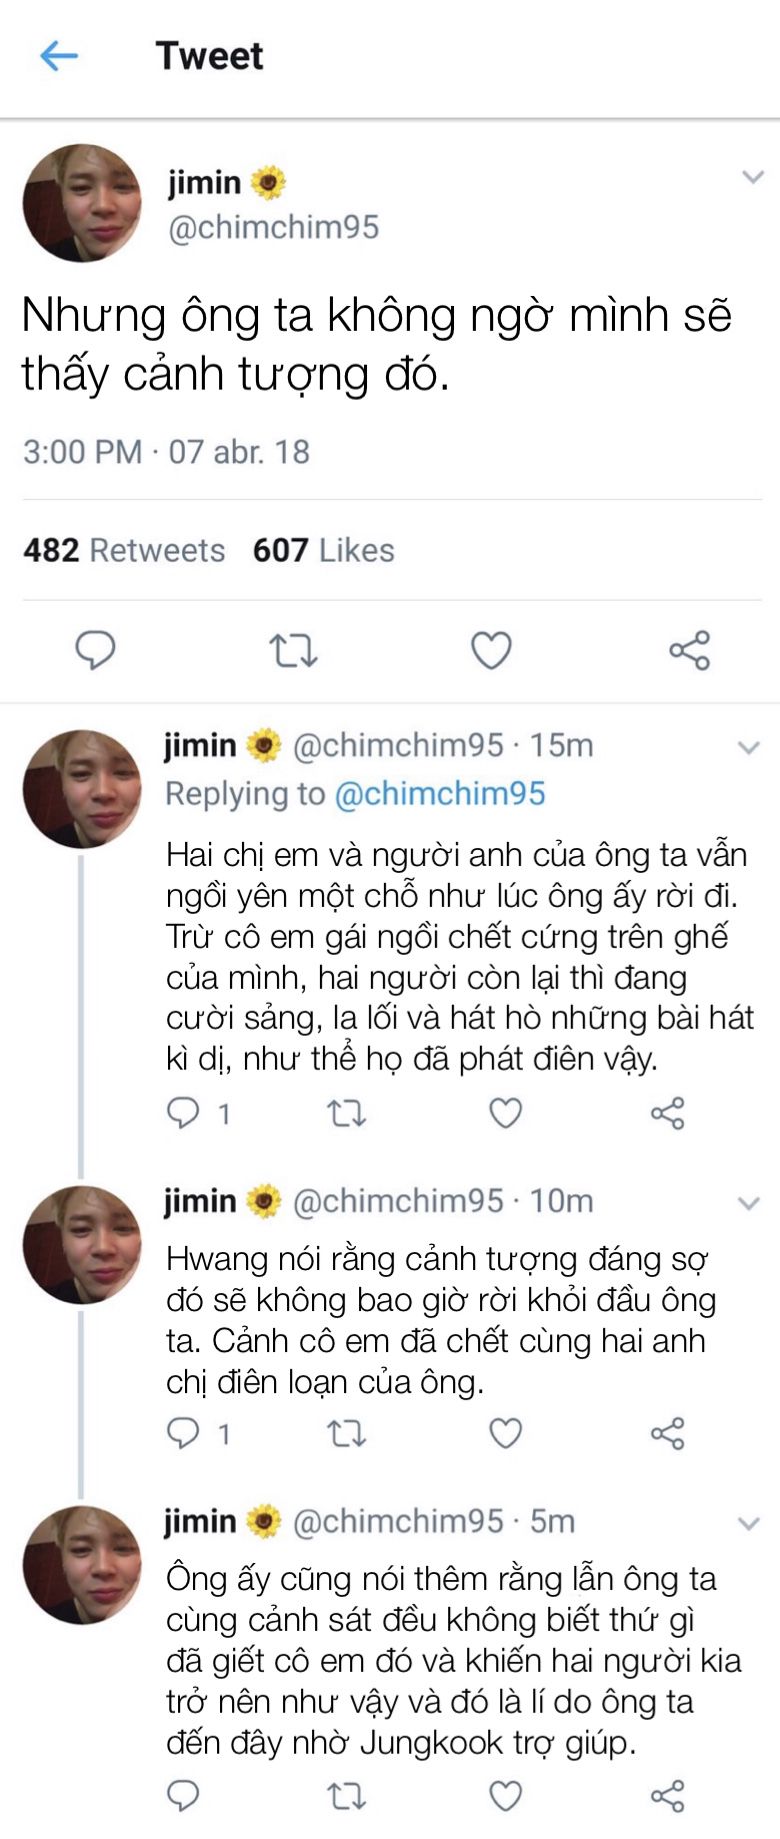Like the main tweet

point(491,650)
